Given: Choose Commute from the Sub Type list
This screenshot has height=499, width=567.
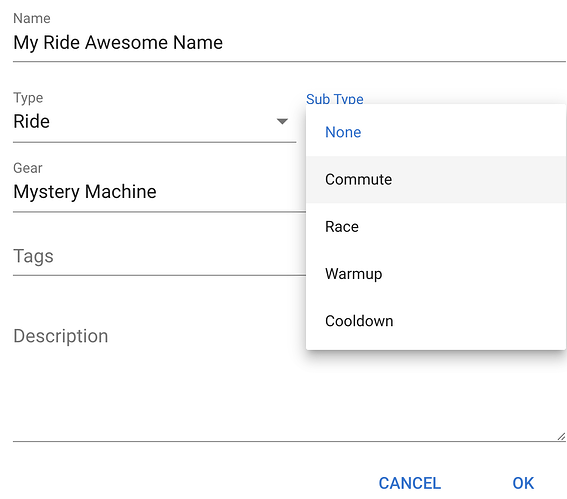Looking at the screenshot, I should click(x=436, y=179).
